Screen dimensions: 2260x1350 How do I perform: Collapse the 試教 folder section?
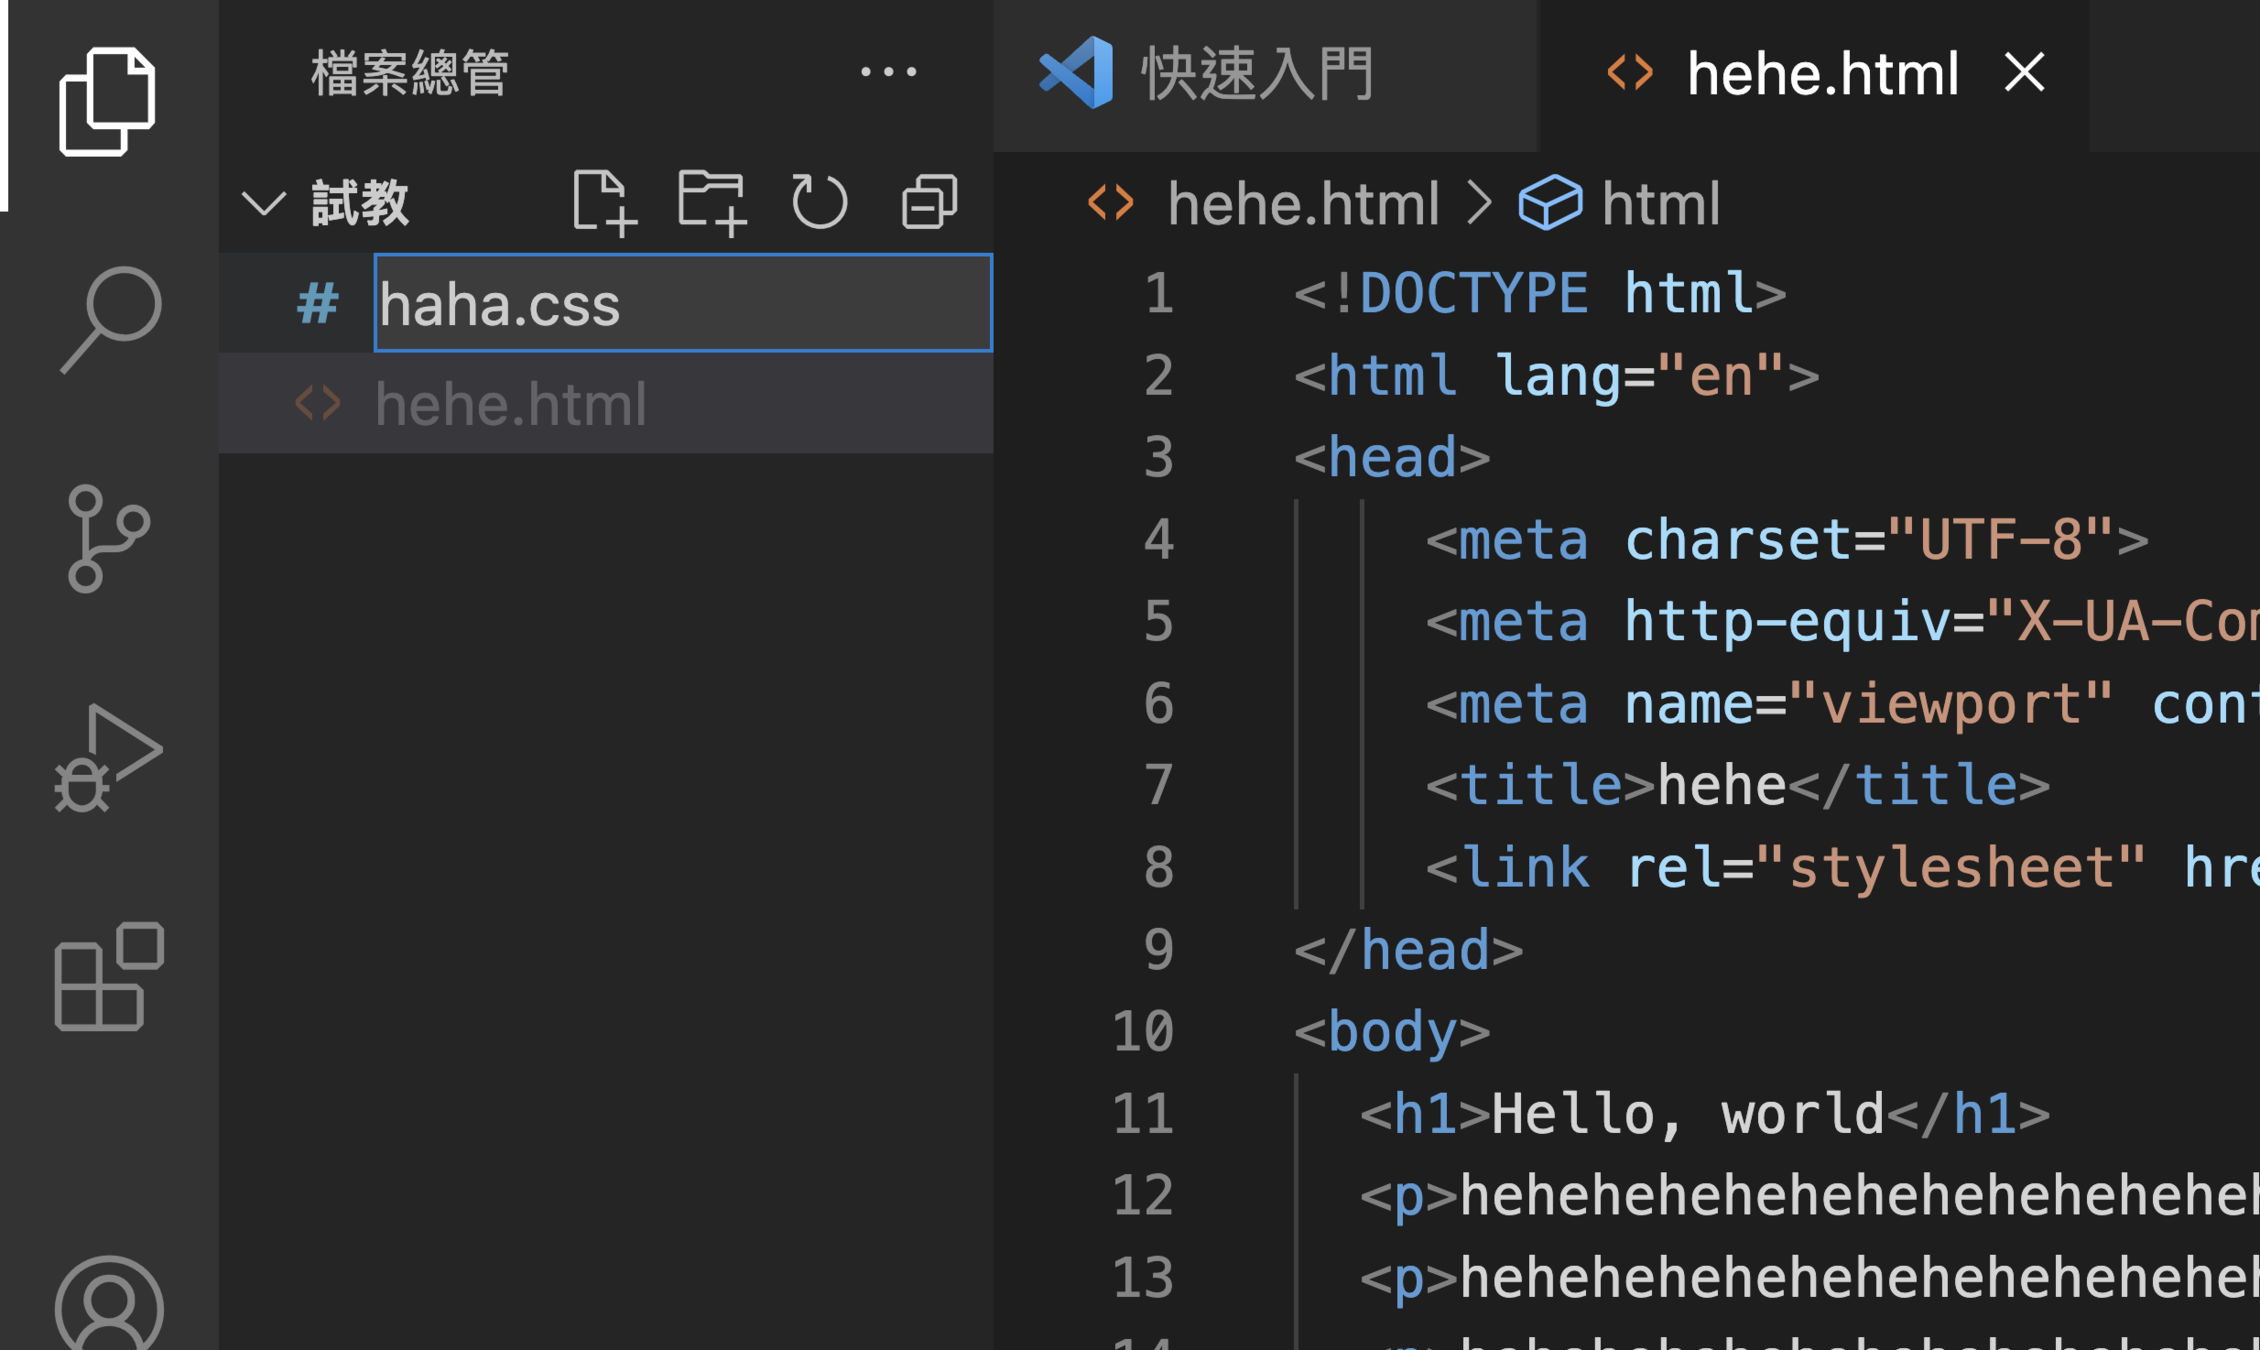[264, 203]
